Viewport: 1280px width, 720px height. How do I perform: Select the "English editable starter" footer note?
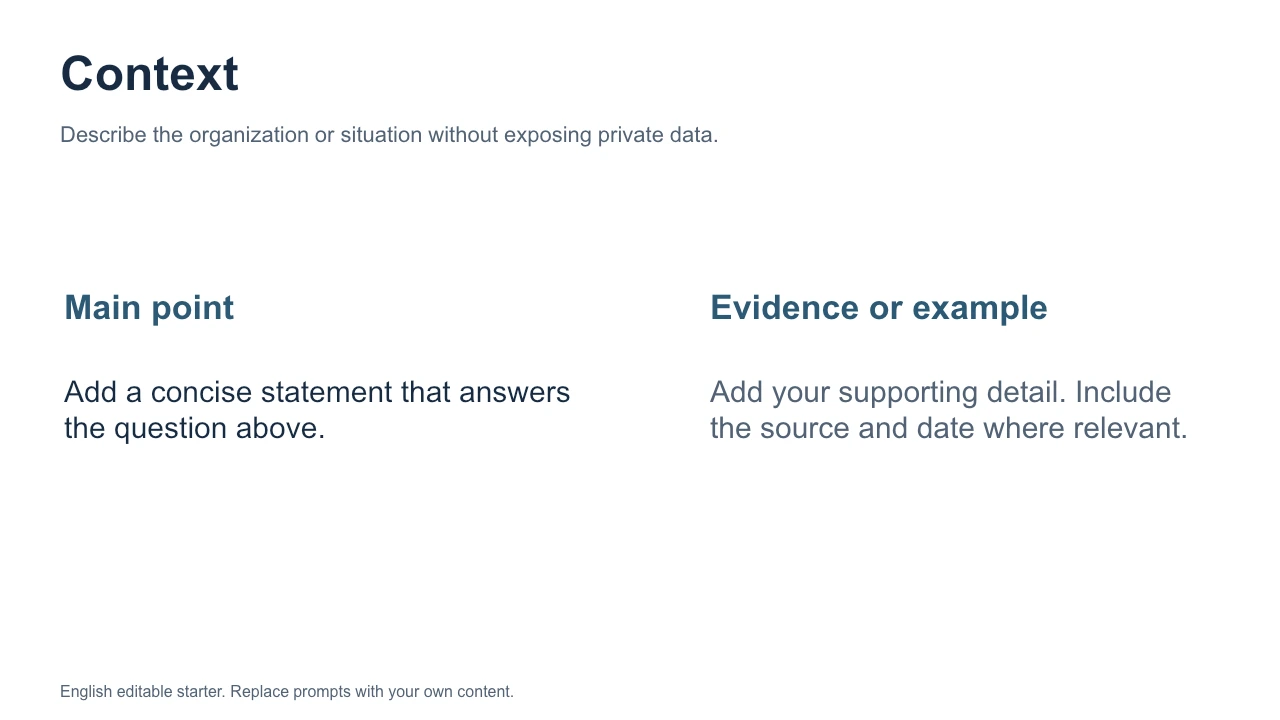287,691
